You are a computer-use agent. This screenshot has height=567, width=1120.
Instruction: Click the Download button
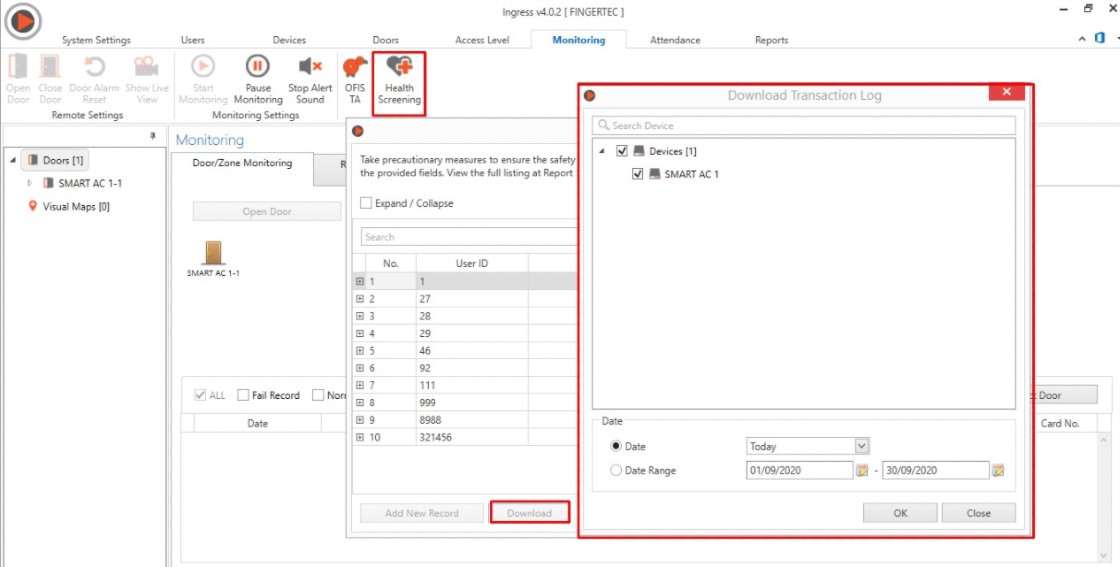coord(529,513)
